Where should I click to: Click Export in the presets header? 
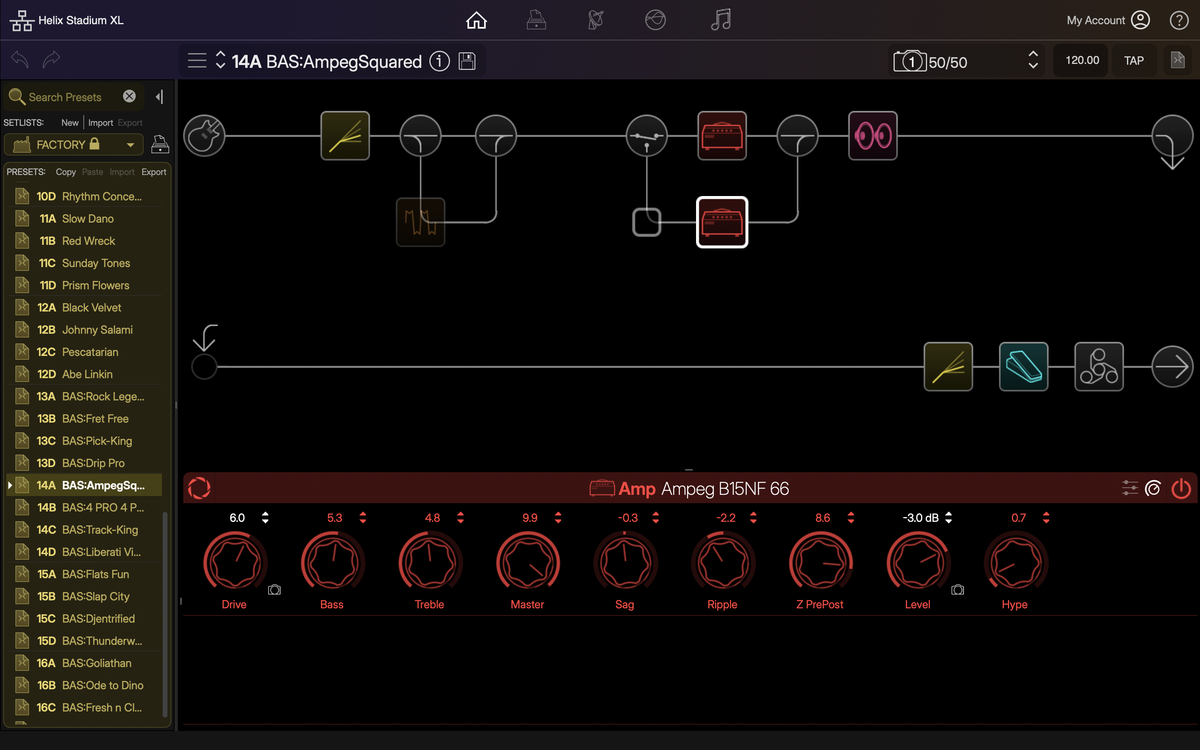pyautogui.click(x=153, y=172)
